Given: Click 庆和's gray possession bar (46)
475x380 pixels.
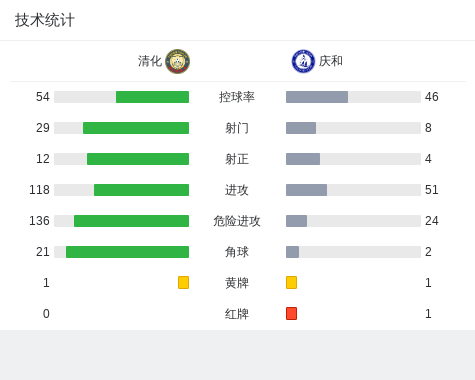Looking at the screenshot, I should coord(317,97).
